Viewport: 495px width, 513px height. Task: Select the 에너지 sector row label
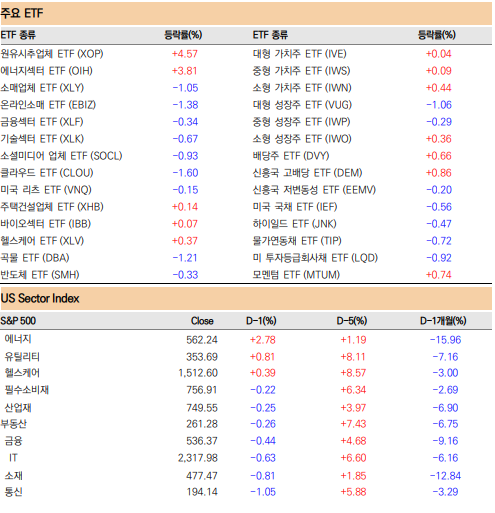pyautogui.click(x=18, y=339)
